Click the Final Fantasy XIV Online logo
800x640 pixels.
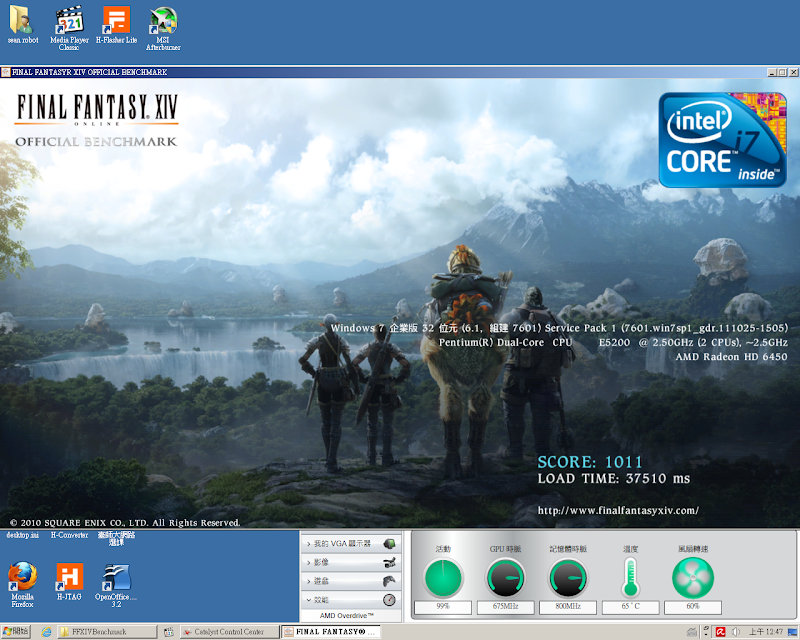tap(97, 109)
